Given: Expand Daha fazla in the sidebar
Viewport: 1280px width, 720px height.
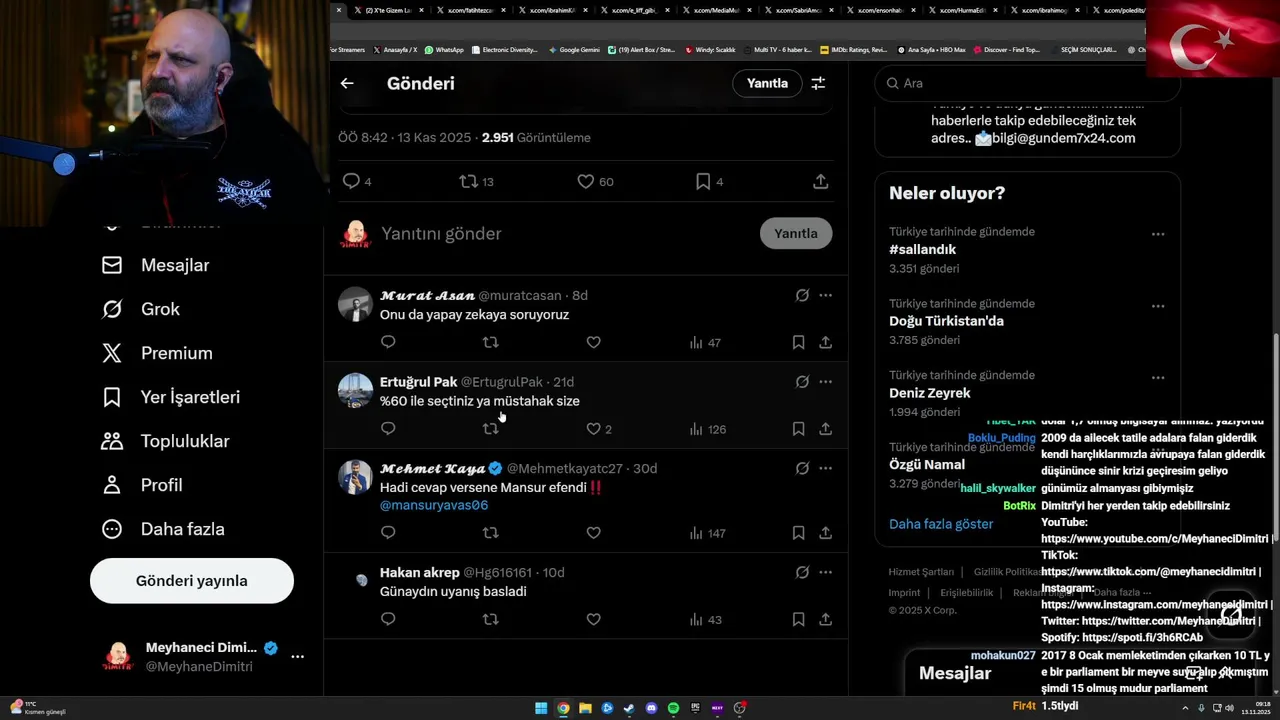Looking at the screenshot, I should [x=162, y=529].
